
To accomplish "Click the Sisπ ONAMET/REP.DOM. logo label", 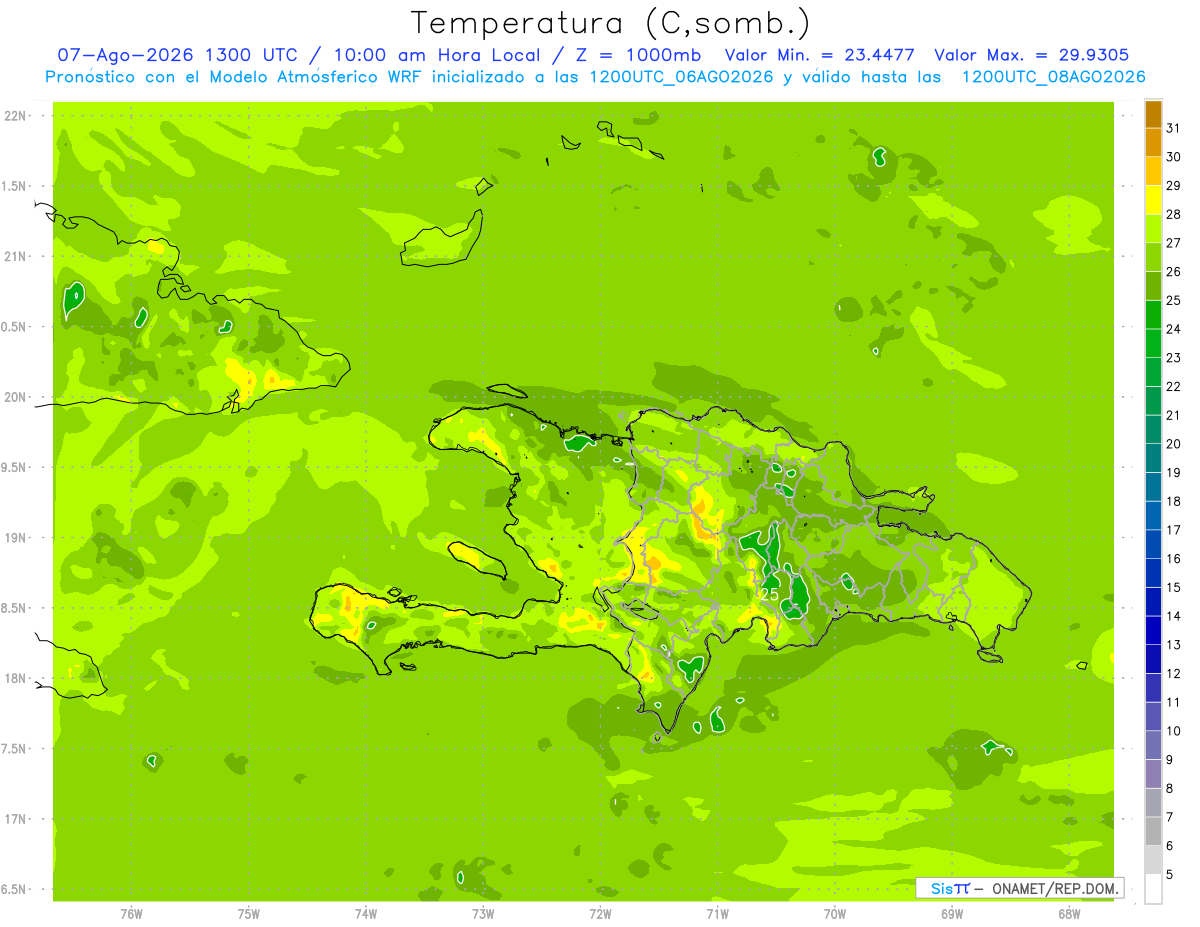I will pos(1019,888).
